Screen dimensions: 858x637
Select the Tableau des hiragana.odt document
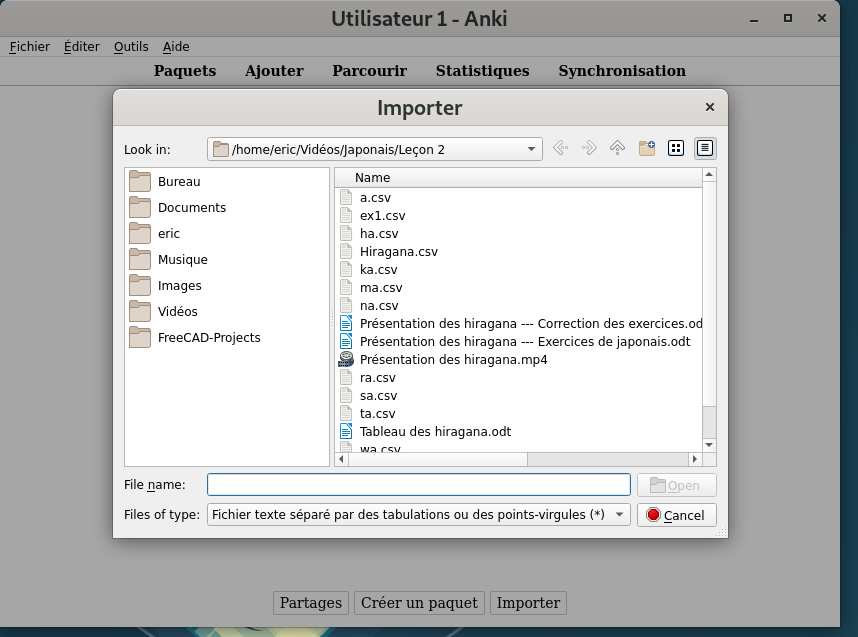pos(435,432)
